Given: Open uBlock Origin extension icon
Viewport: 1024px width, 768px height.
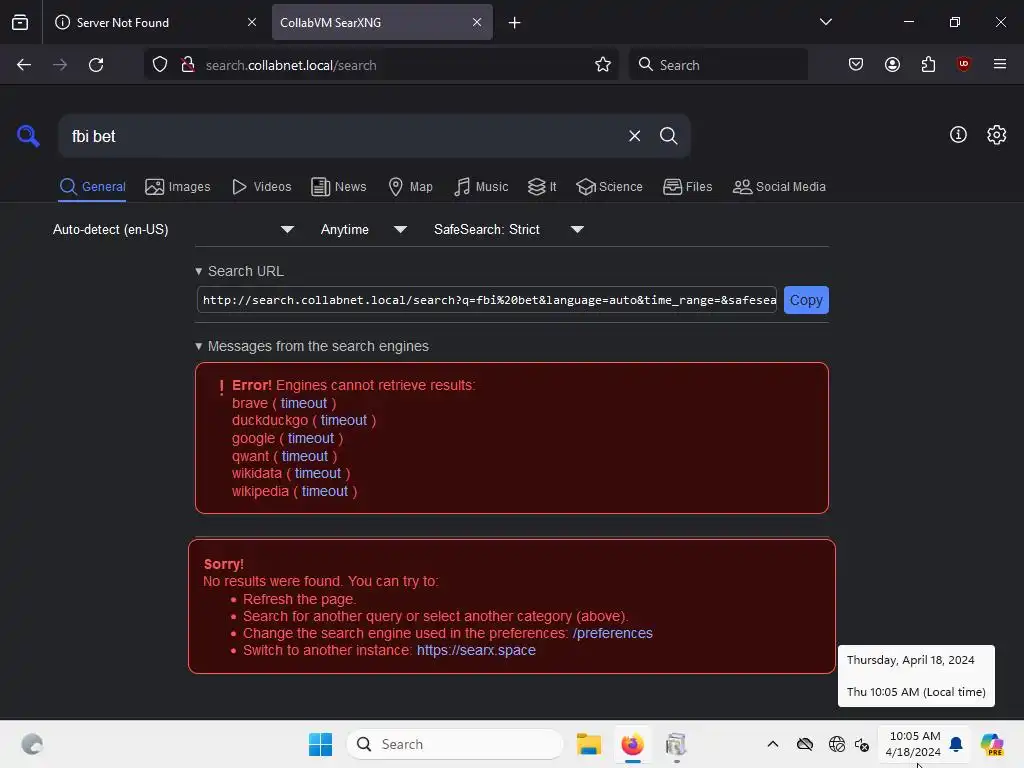Looking at the screenshot, I should pyautogui.click(x=963, y=64).
